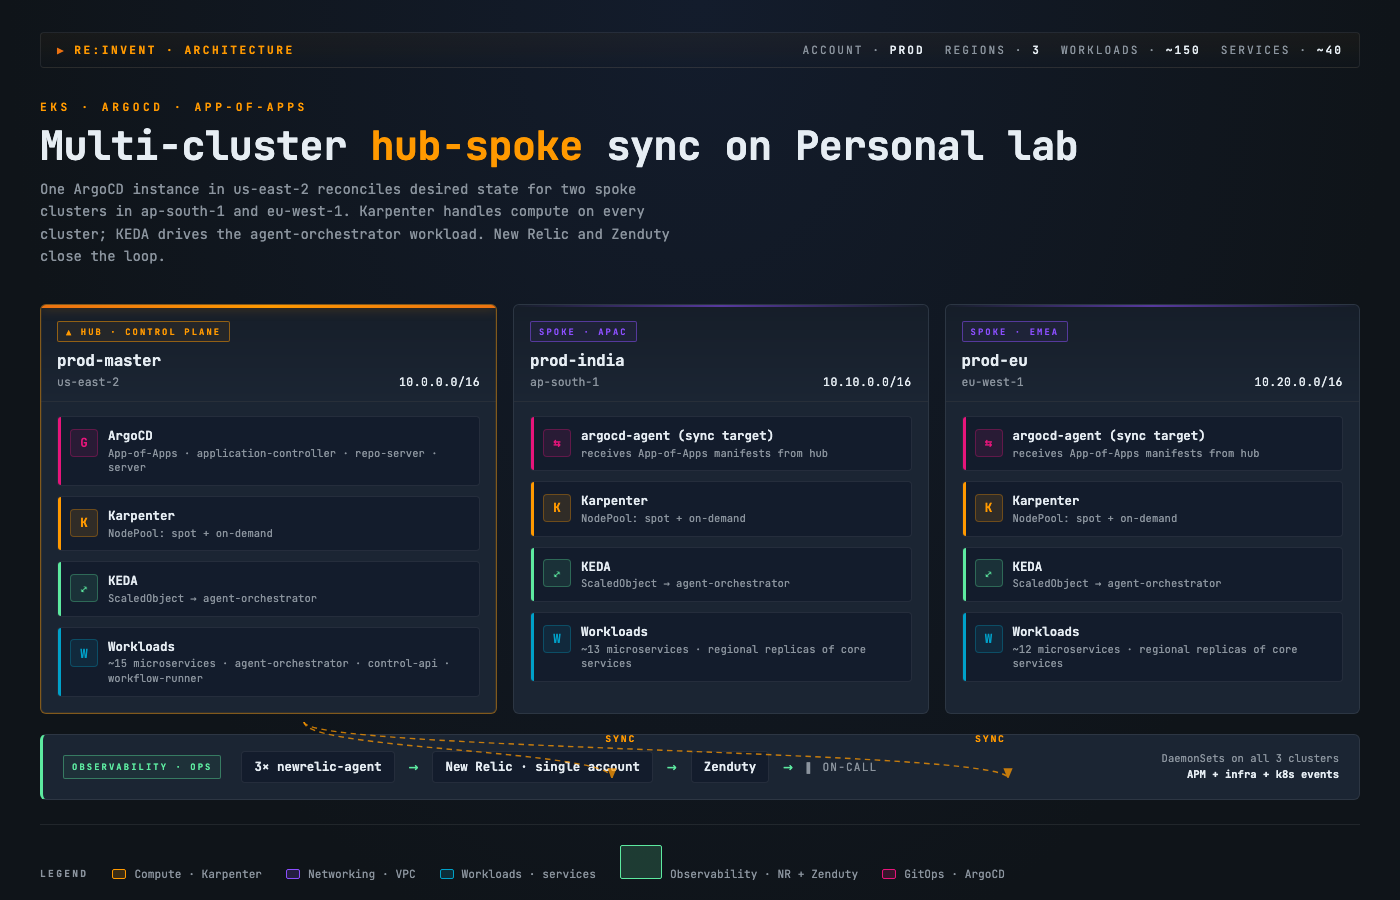
Task: Click the WORKLOADS · ~150 header stat
Action: click(x=1130, y=50)
